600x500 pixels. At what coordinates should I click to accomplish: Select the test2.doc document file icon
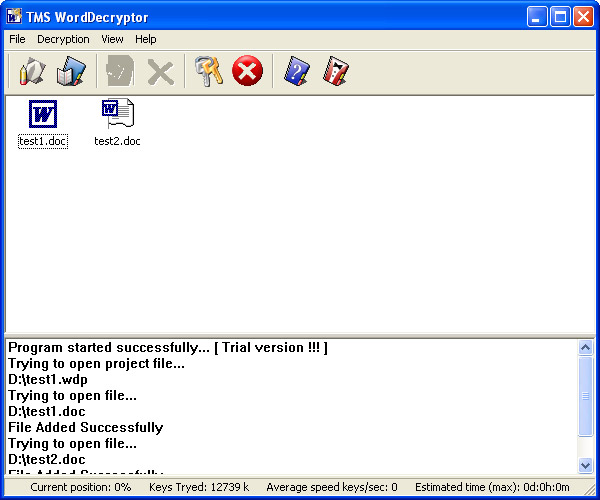point(118,113)
